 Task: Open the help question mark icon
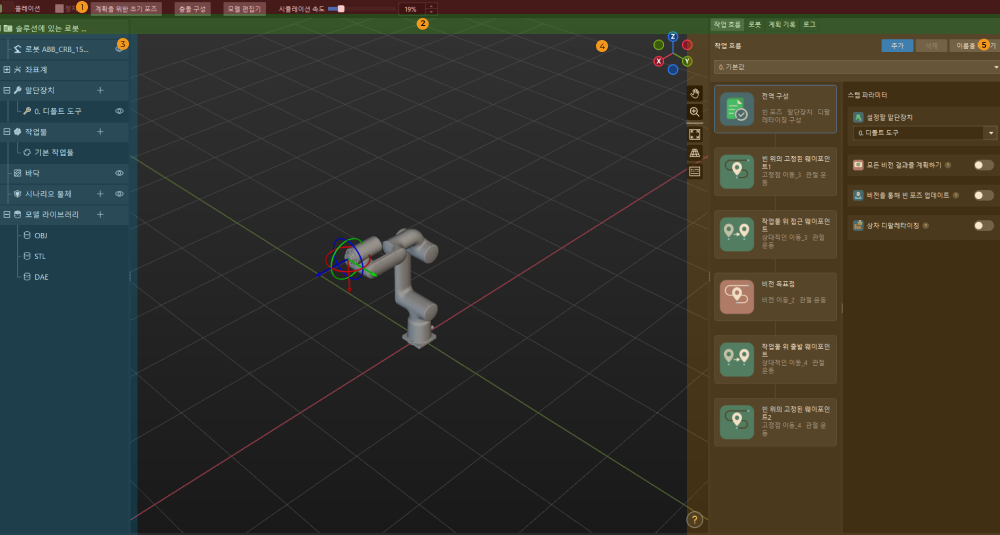pos(695,519)
